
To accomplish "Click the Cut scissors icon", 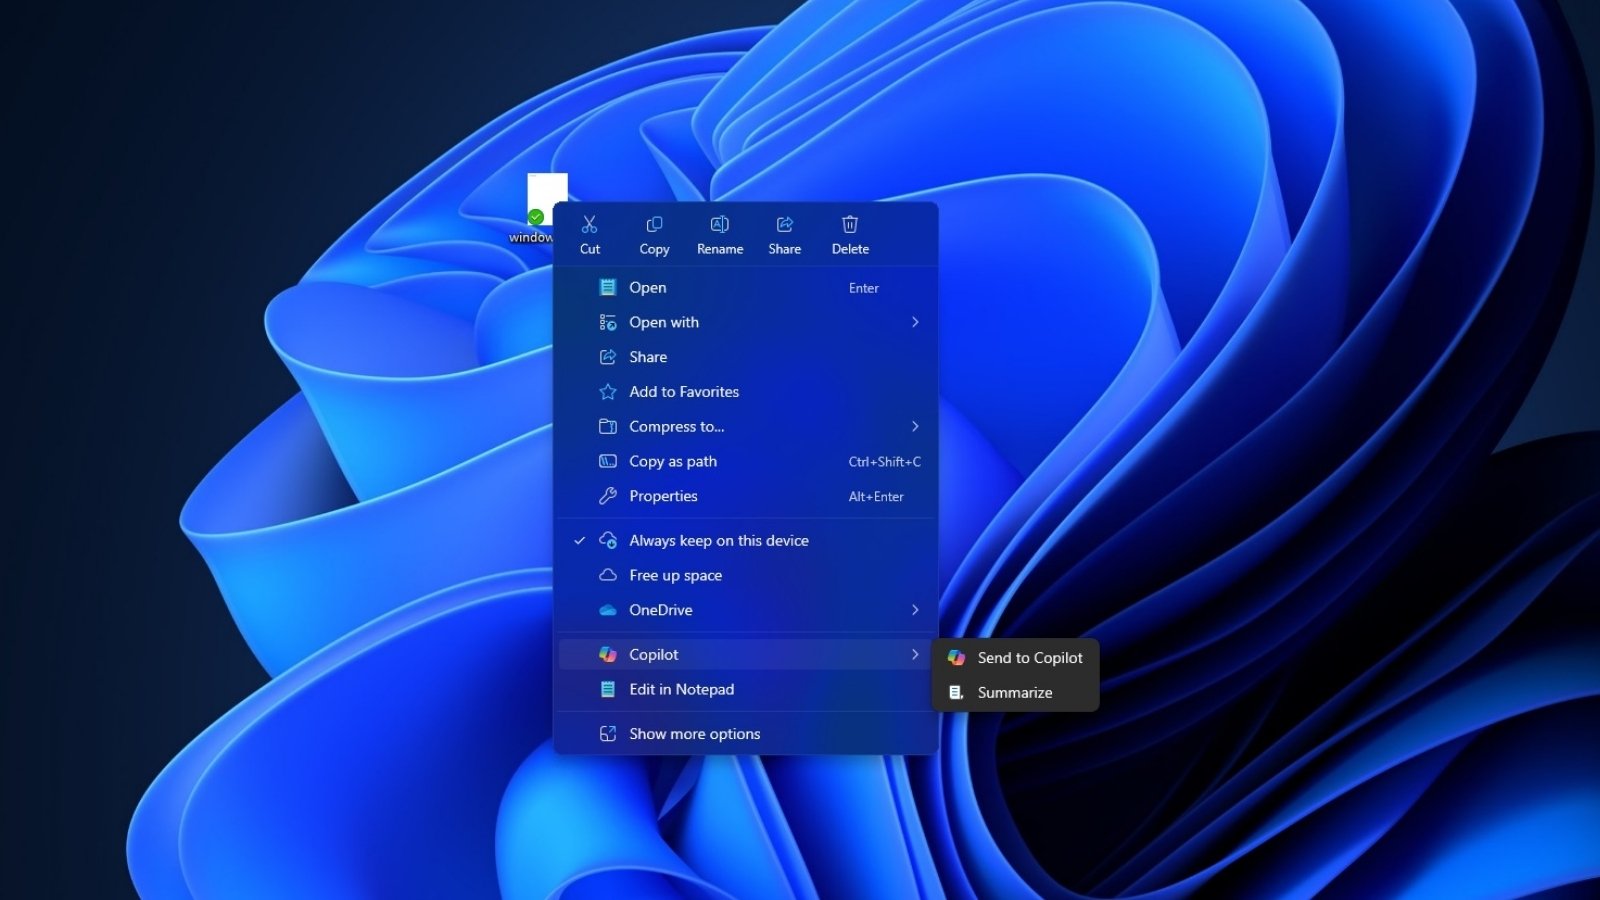I will (x=589, y=224).
